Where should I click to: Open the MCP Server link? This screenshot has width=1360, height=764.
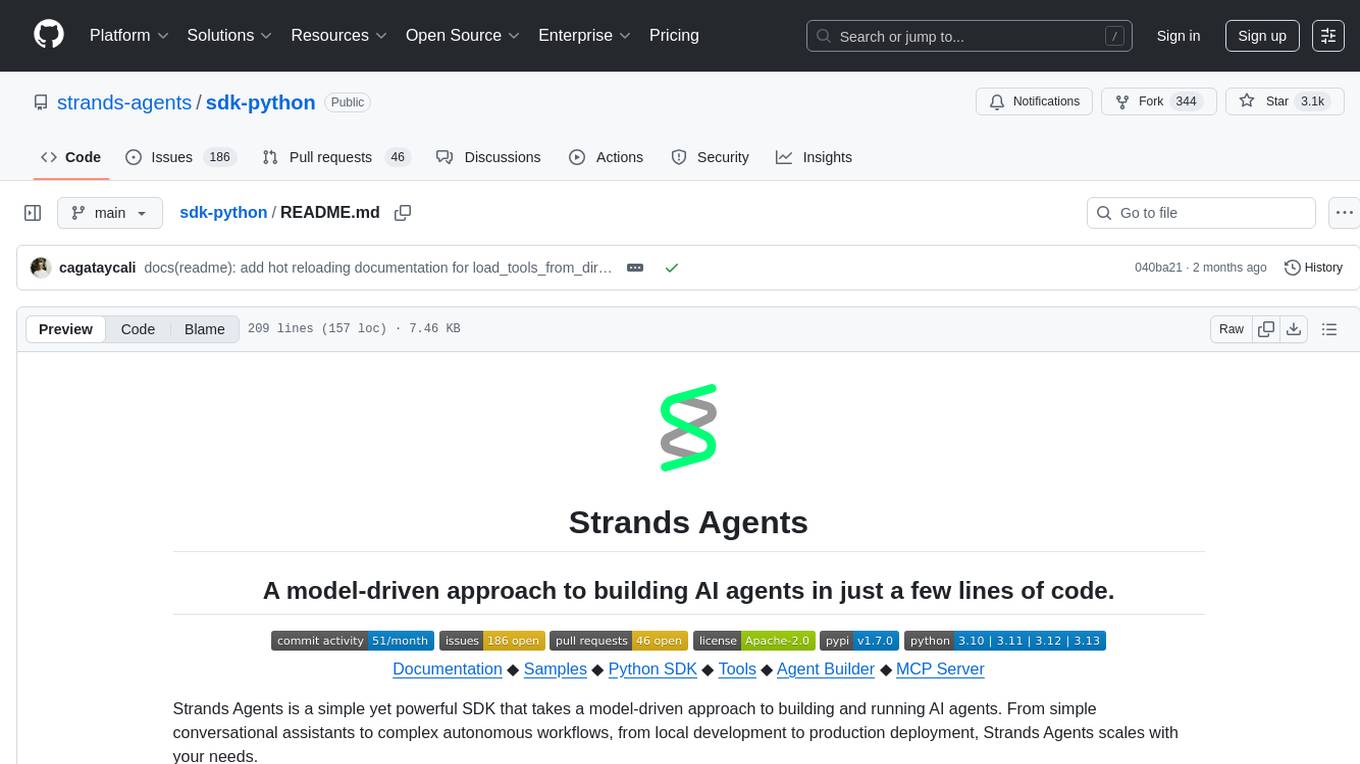coord(940,669)
